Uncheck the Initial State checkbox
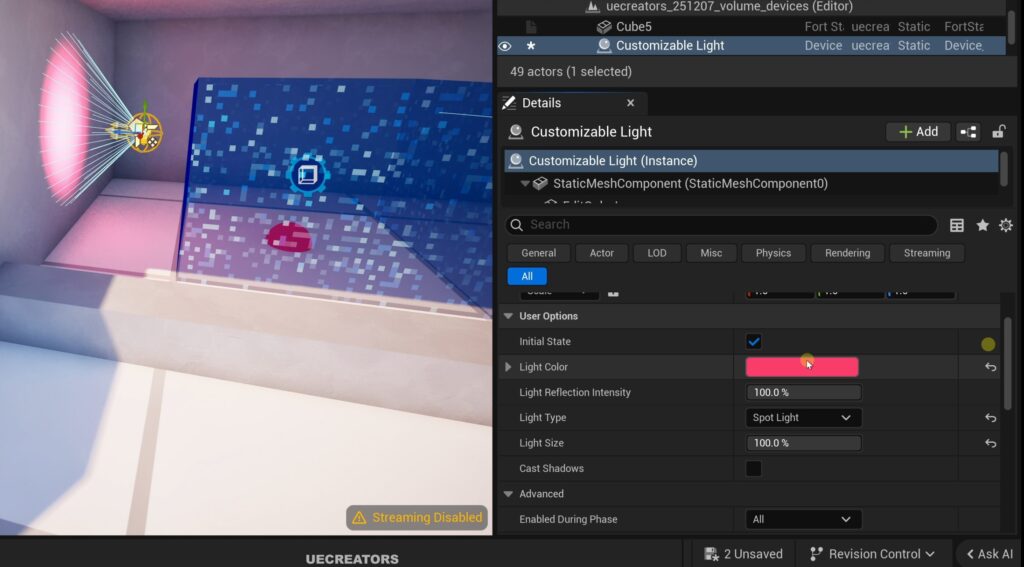Screen dimensions: 1024x567 pyautogui.click(x=754, y=342)
